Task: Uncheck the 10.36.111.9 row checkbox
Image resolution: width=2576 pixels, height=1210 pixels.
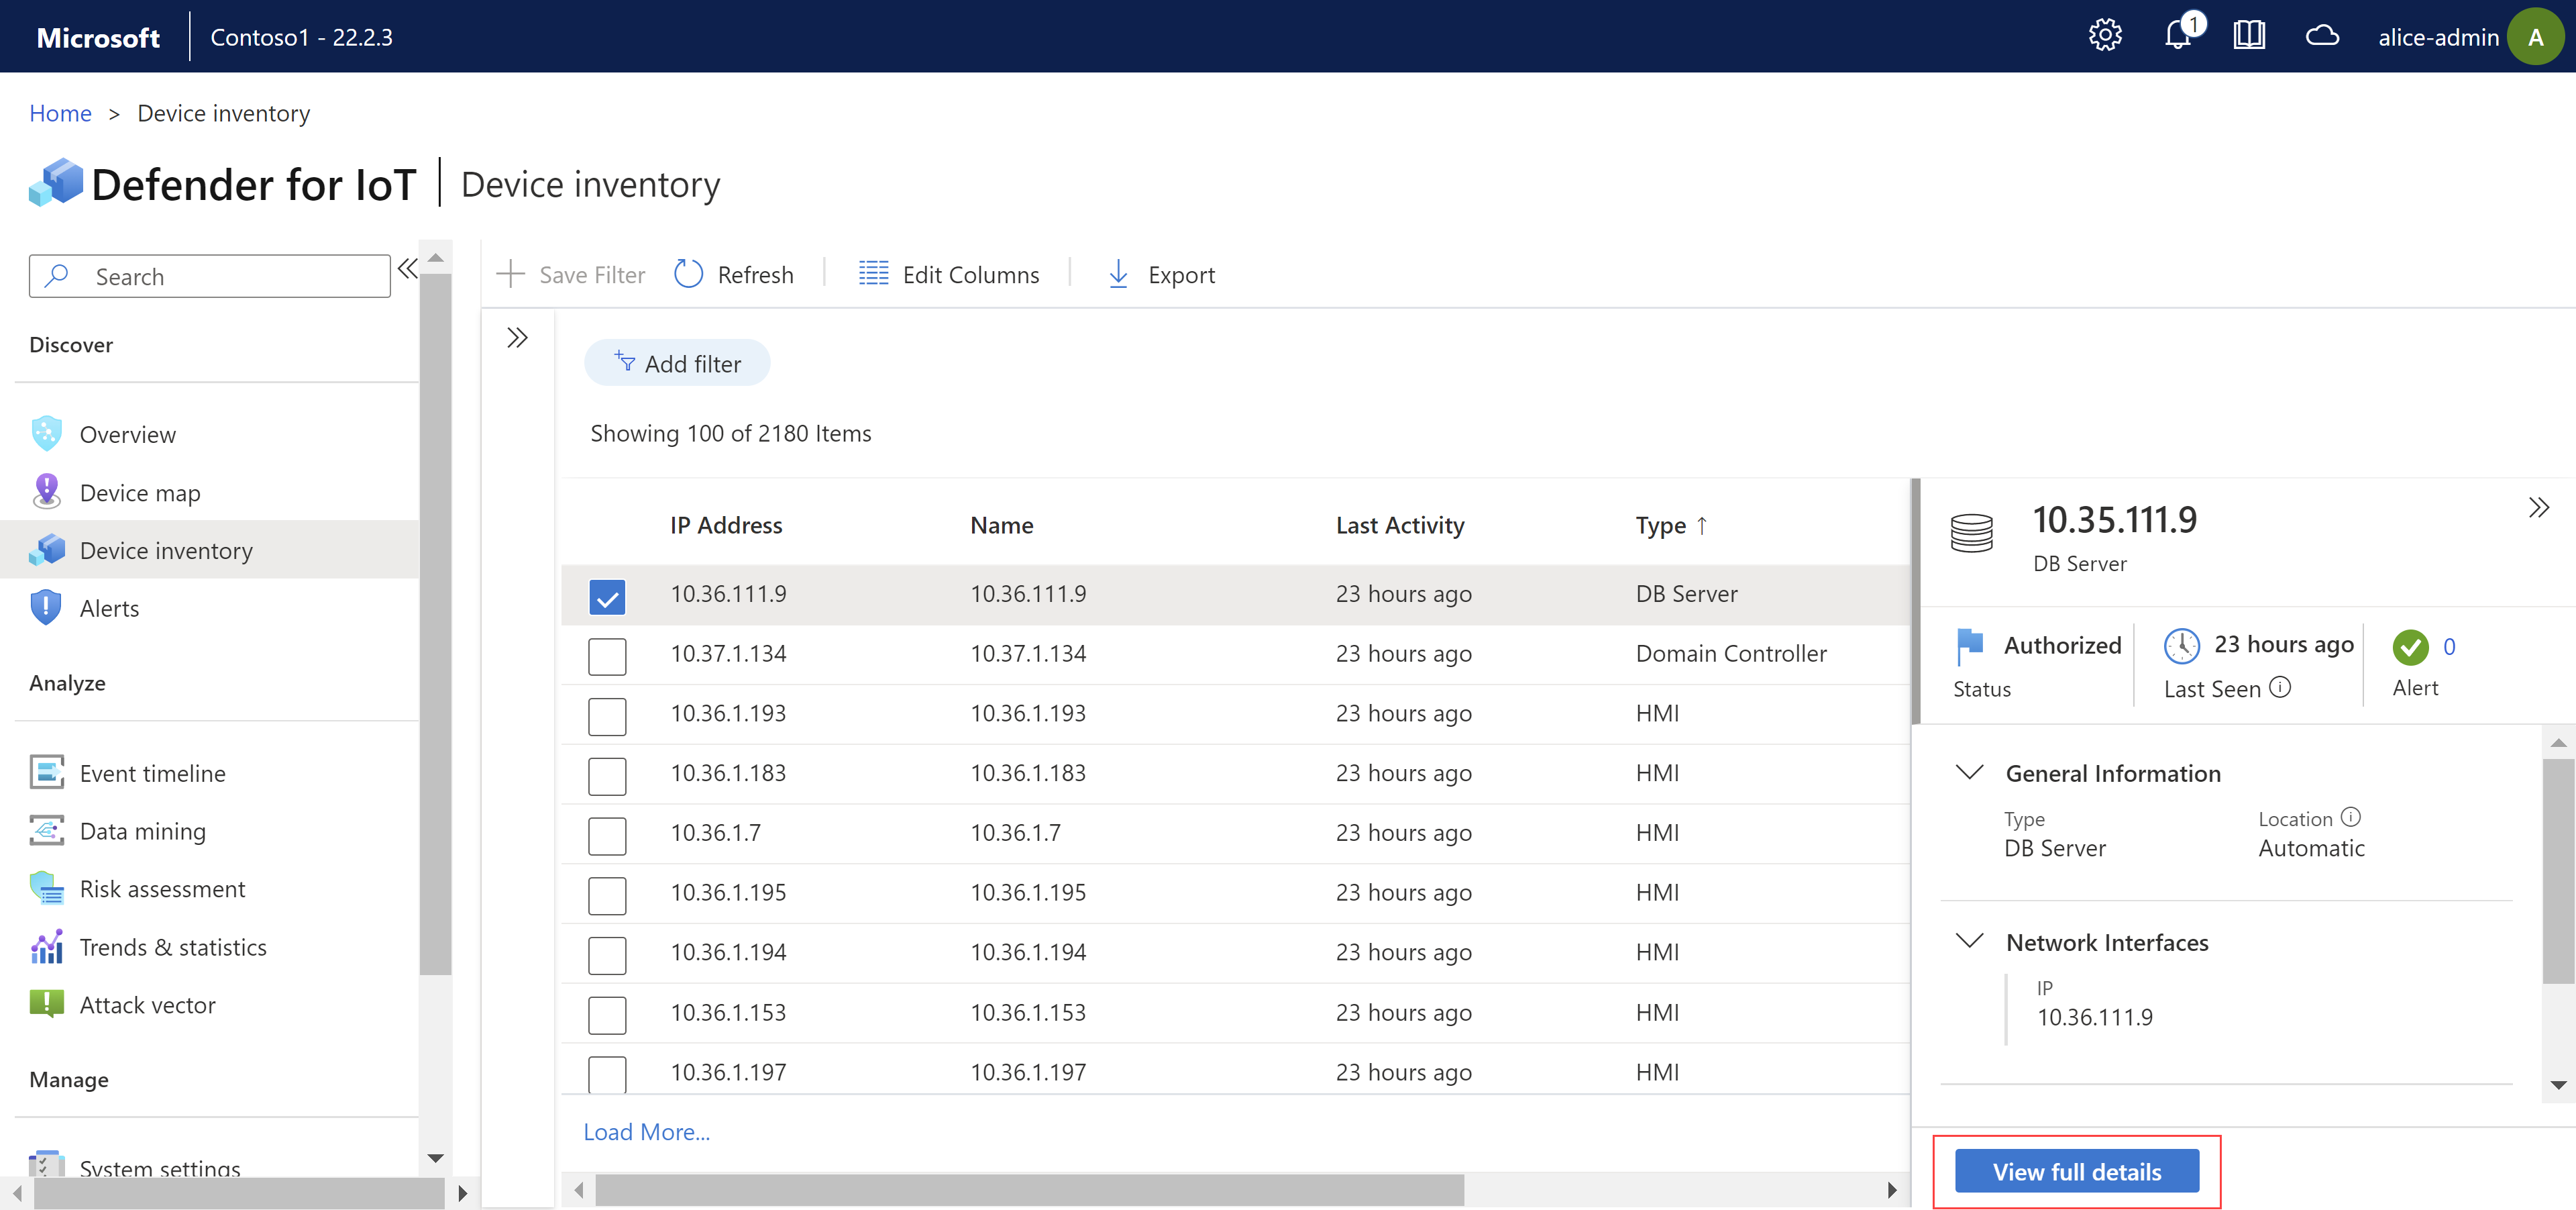Action: click(607, 596)
